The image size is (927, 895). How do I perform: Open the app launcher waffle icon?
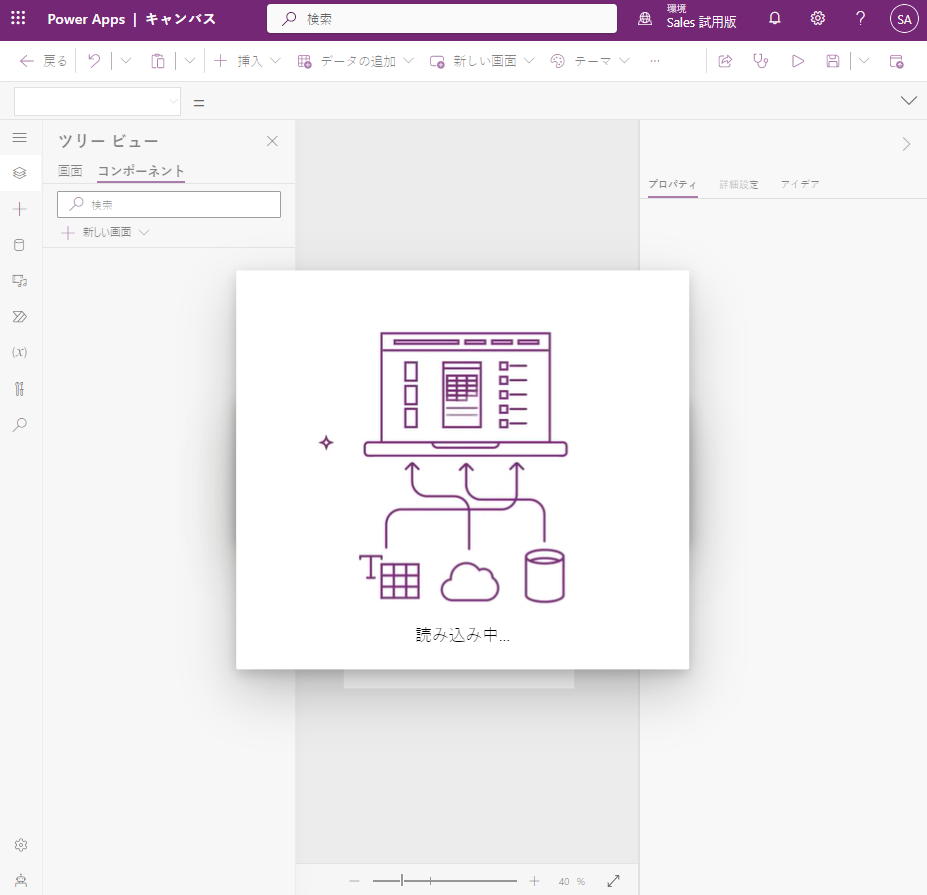pyautogui.click(x=18, y=18)
